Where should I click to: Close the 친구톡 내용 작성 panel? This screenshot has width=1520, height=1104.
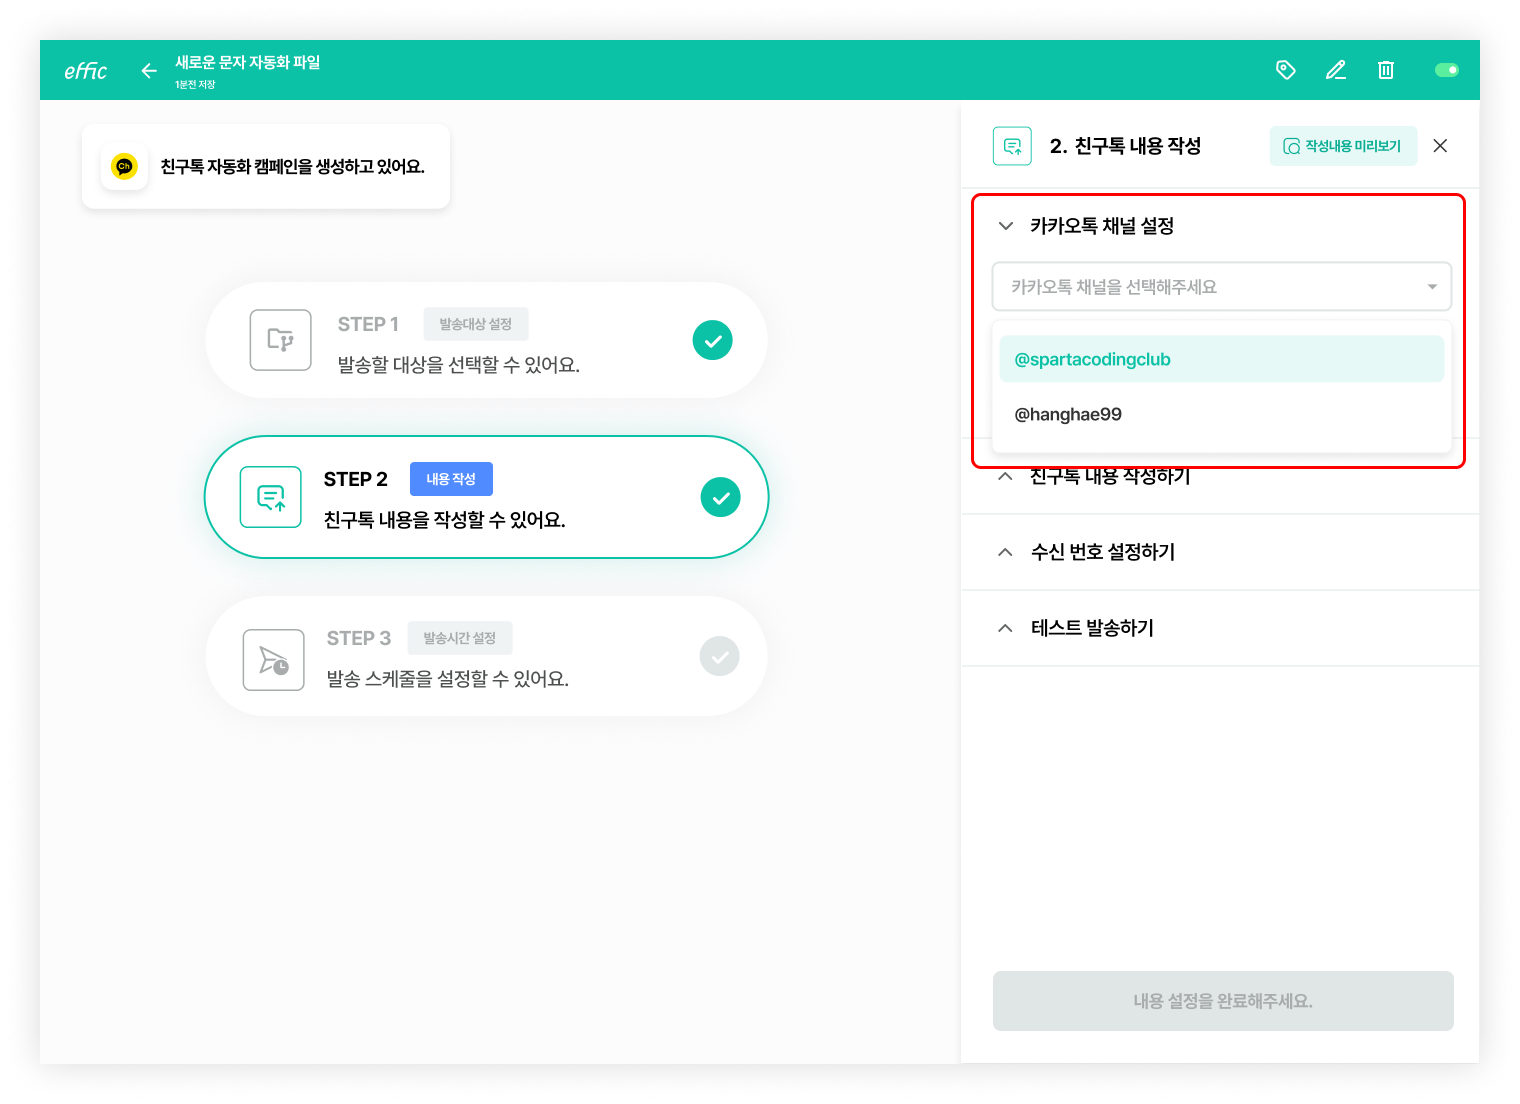(1440, 146)
